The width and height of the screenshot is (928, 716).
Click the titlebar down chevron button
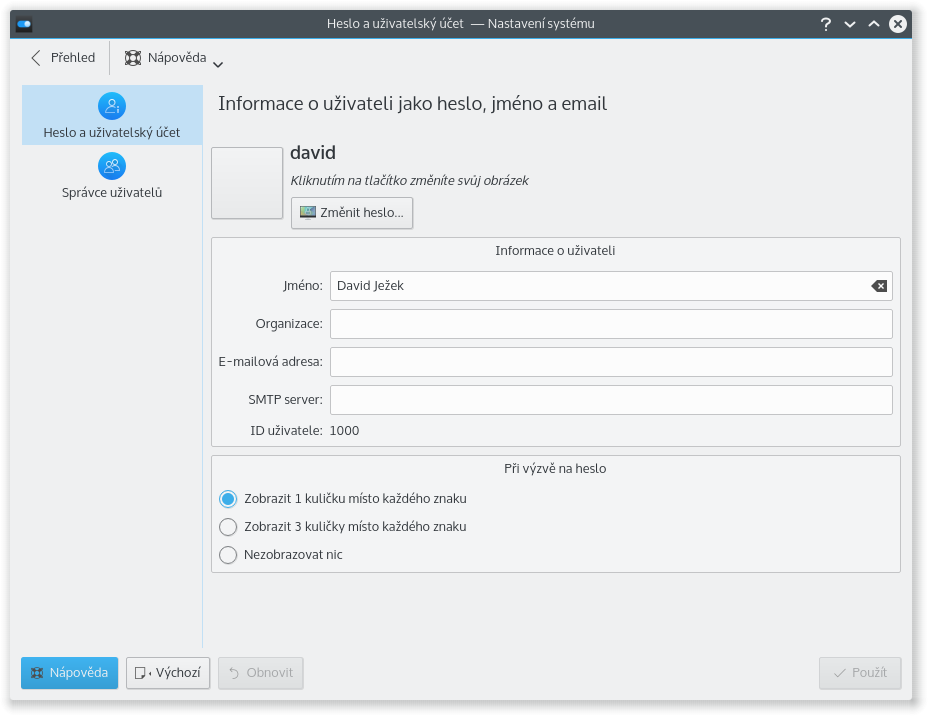(x=850, y=24)
